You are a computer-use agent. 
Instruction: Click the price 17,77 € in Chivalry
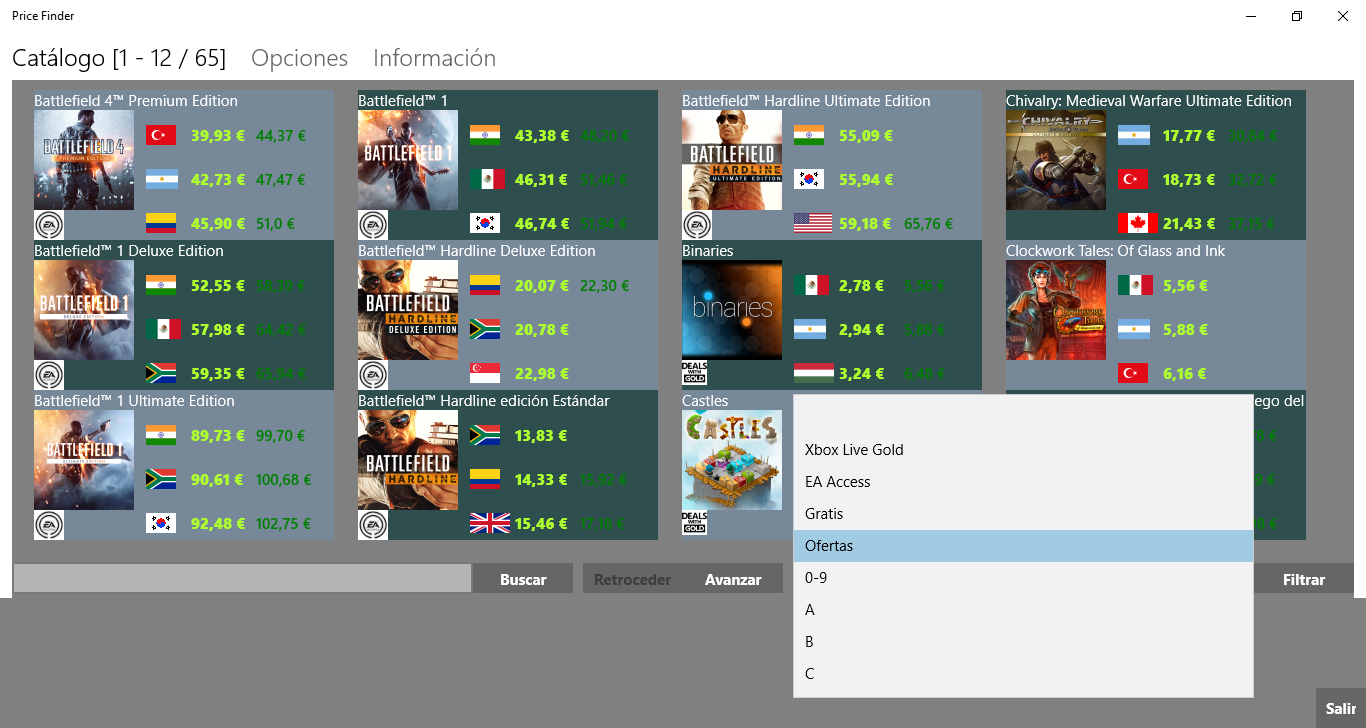1190,135
